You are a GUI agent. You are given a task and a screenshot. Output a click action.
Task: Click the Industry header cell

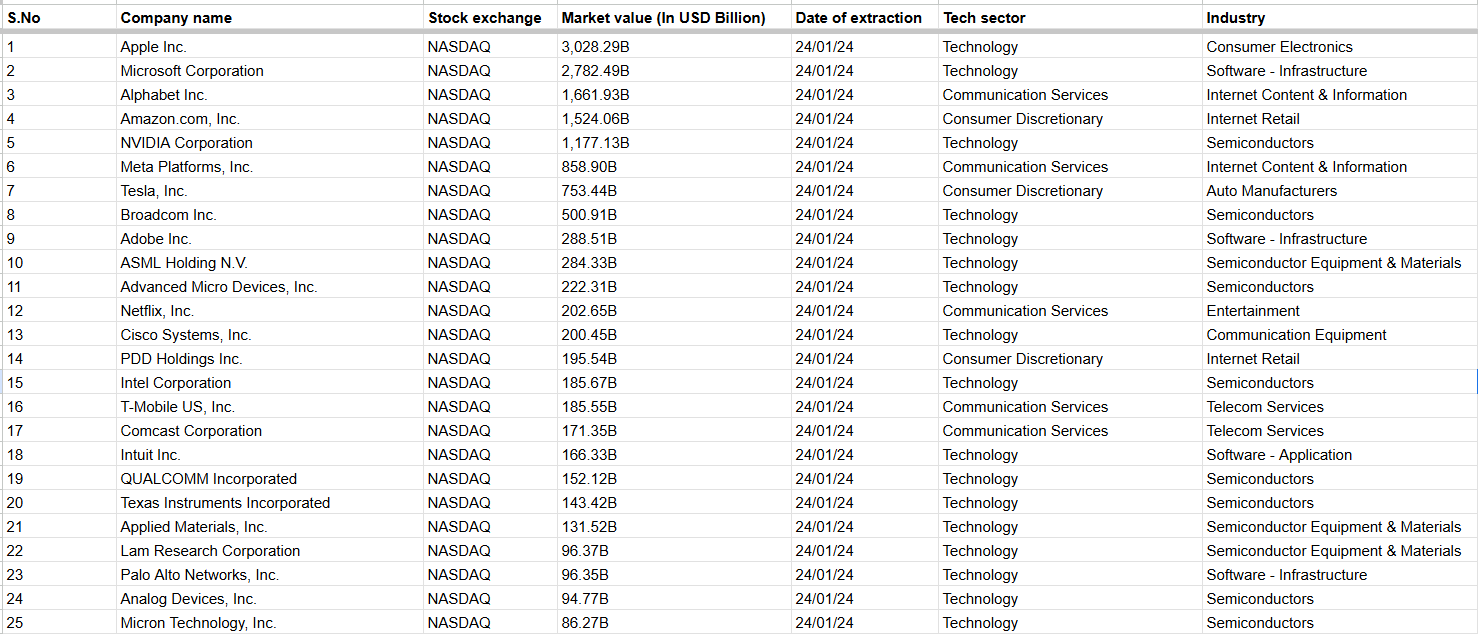[x=1340, y=17]
